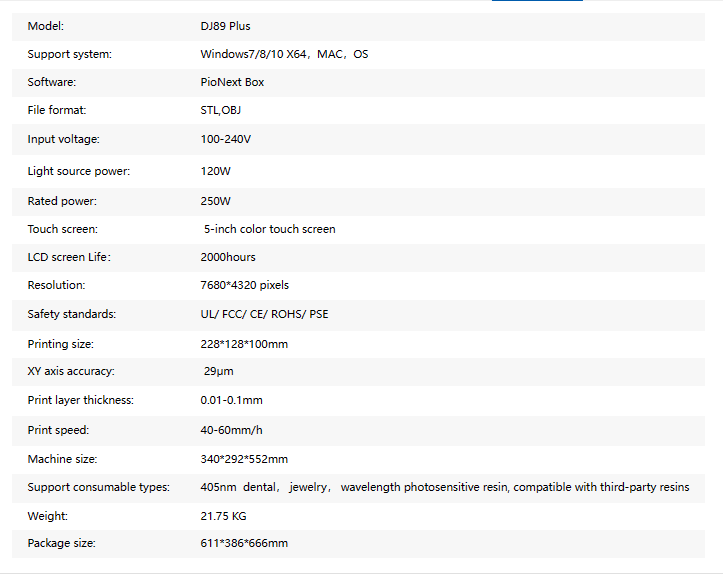
Task: Click the 'Support system:' label
Action: tap(70, 54)
